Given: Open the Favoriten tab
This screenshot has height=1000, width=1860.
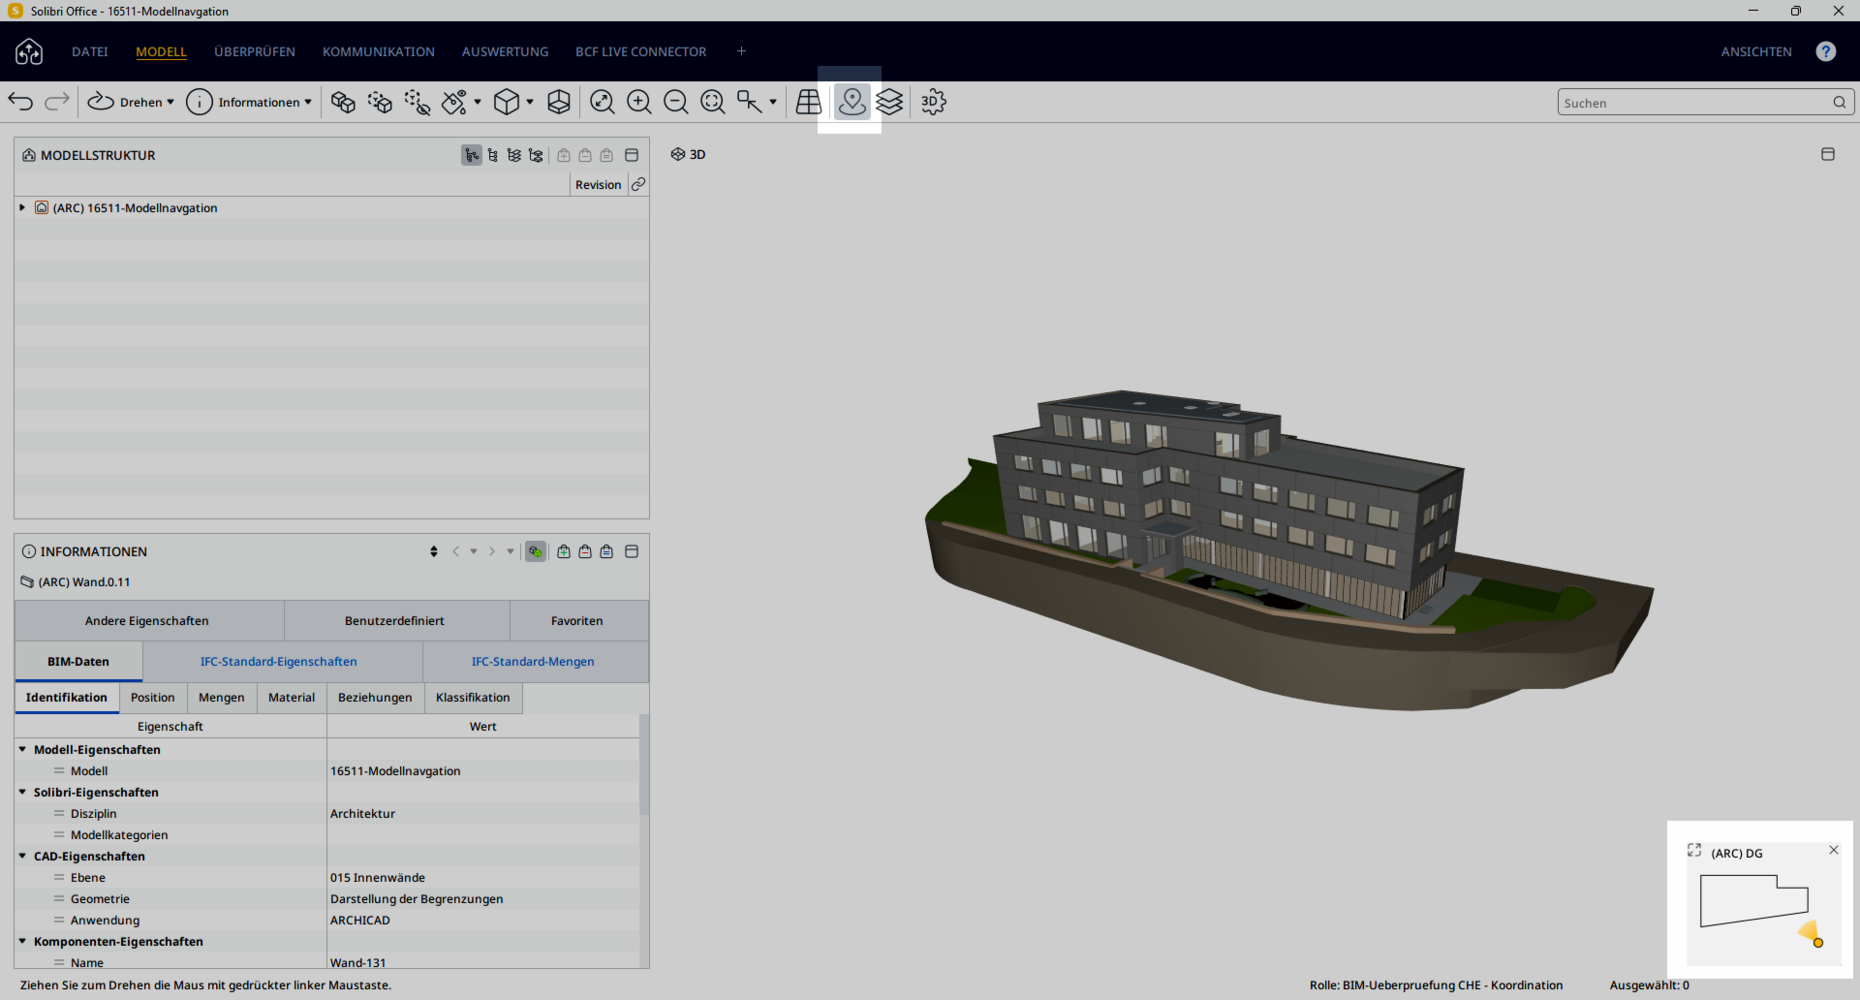Looking at the screenshot, I should click(577, 621).
